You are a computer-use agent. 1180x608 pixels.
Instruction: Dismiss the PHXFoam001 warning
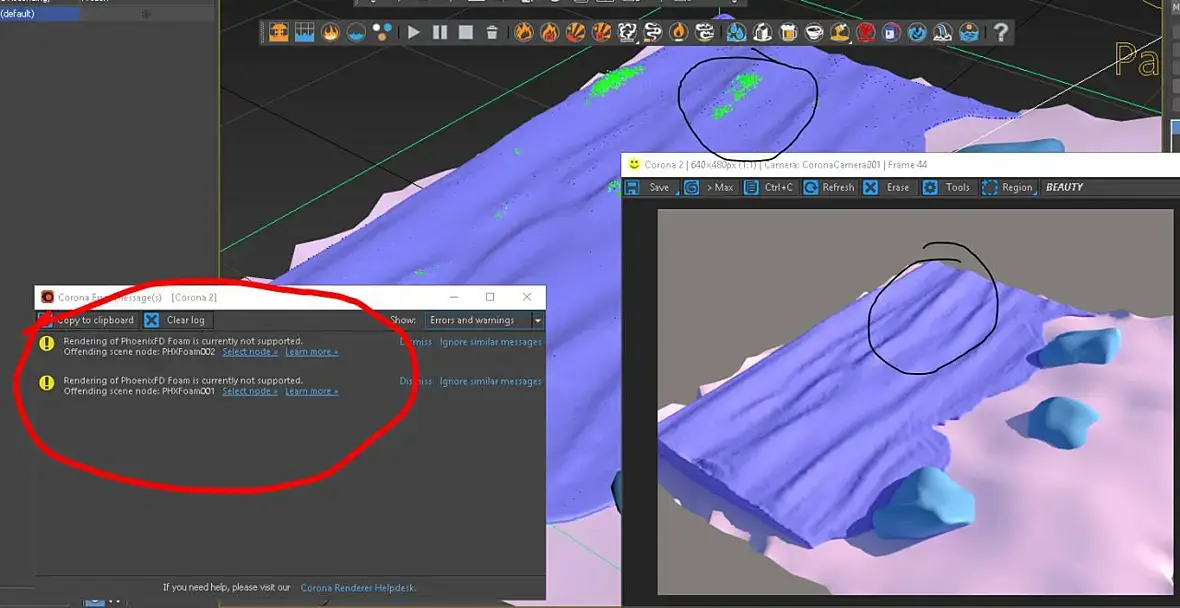coord(415,382)
